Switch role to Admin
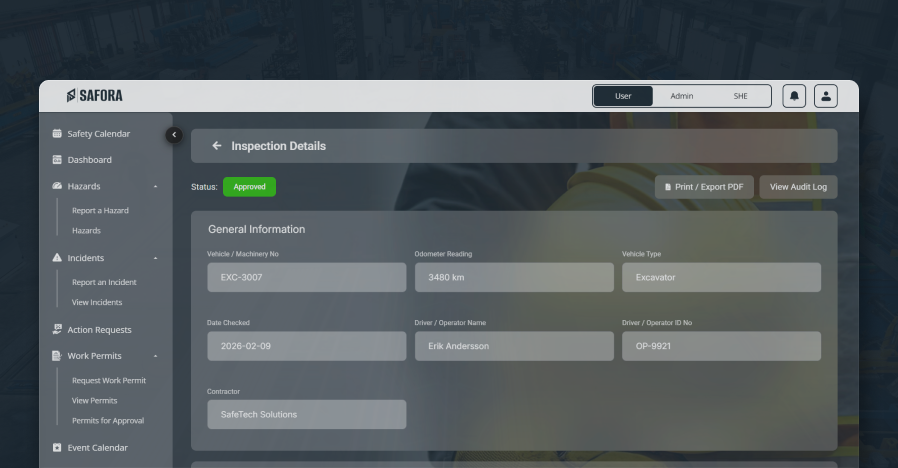Image resolution: width=898 pixels, height=468 pixels. coord(682,96)
